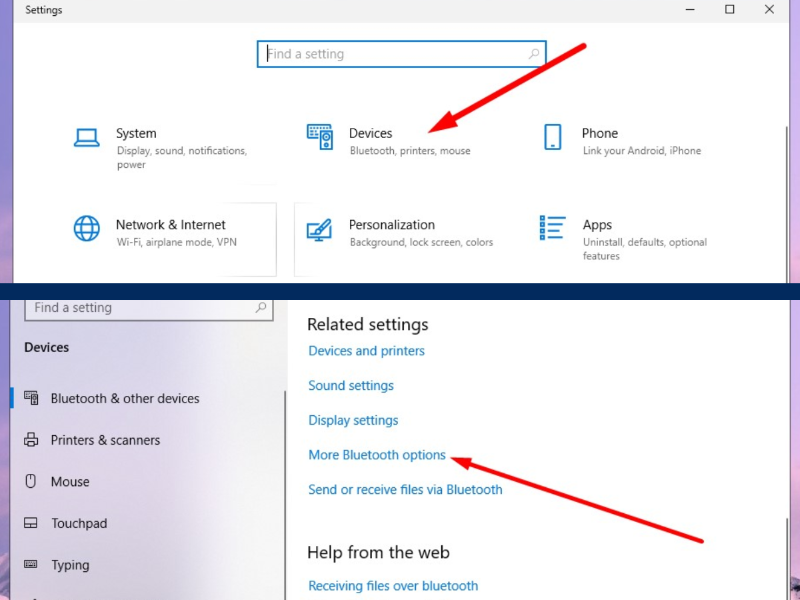800x600 pixels.
Task: Click the Network & Internet globe icon
Action: tap(87, 229)
